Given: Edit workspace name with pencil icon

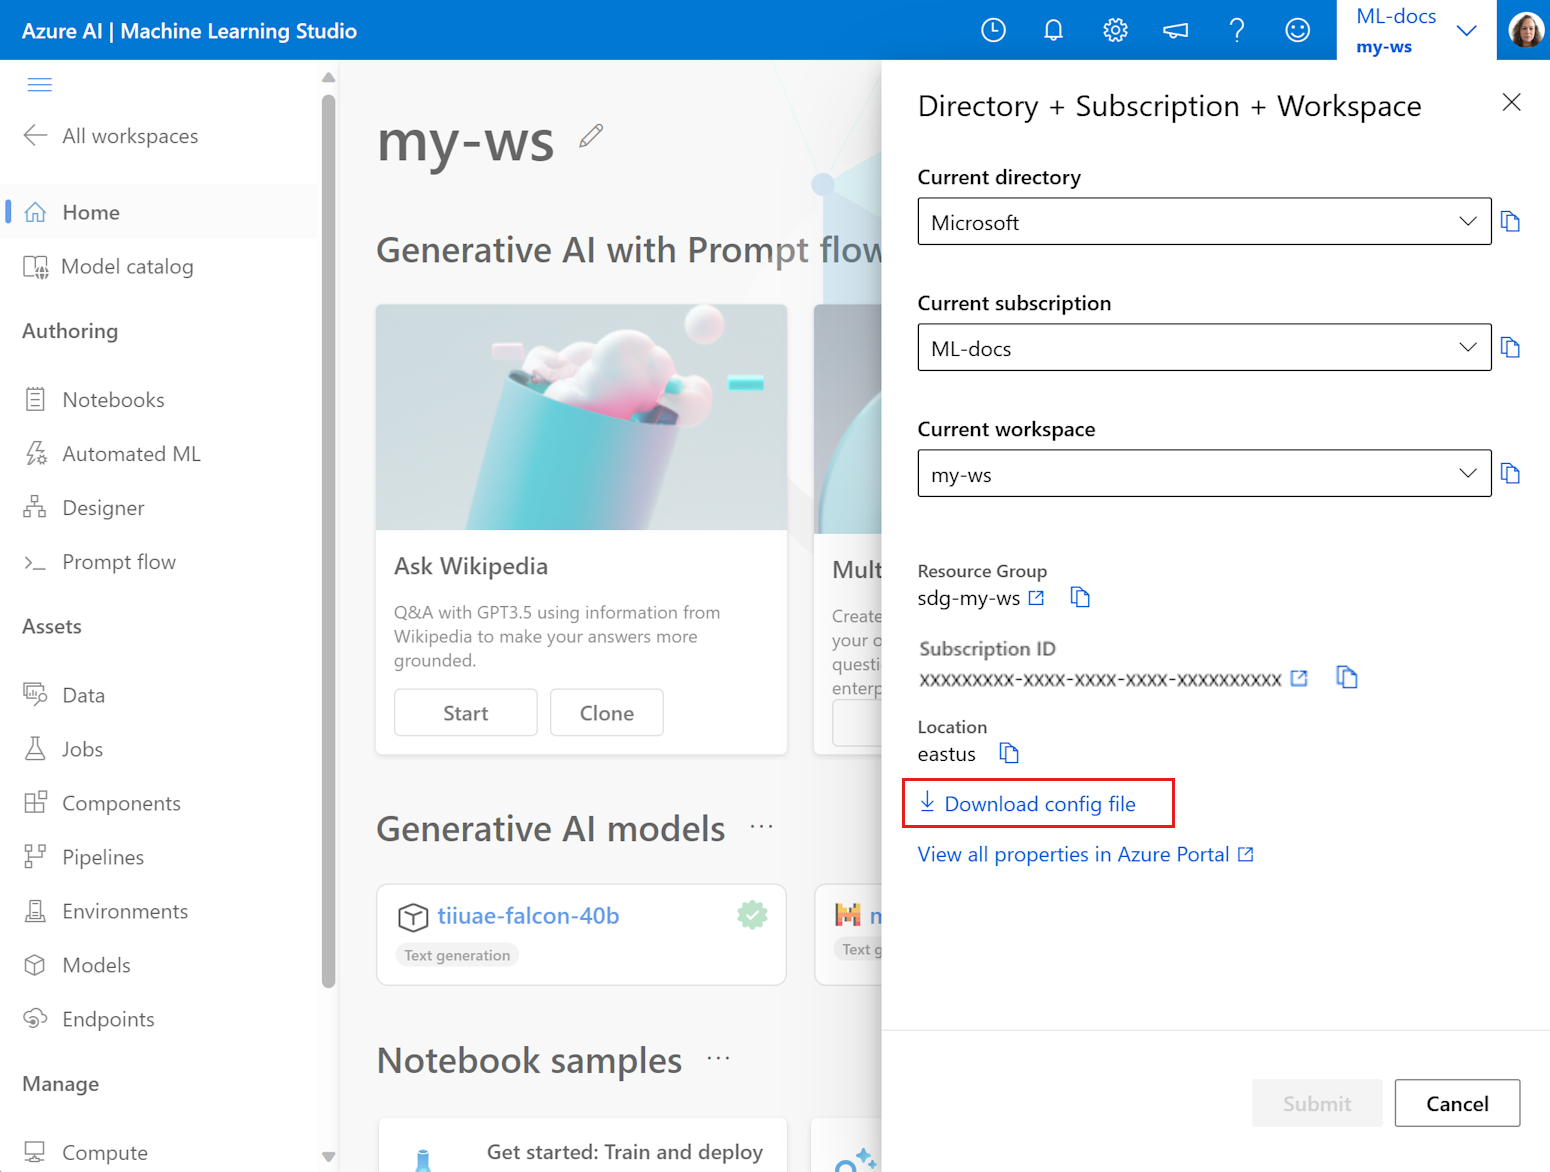Looking at the screenshot, I should pos(591,136).
